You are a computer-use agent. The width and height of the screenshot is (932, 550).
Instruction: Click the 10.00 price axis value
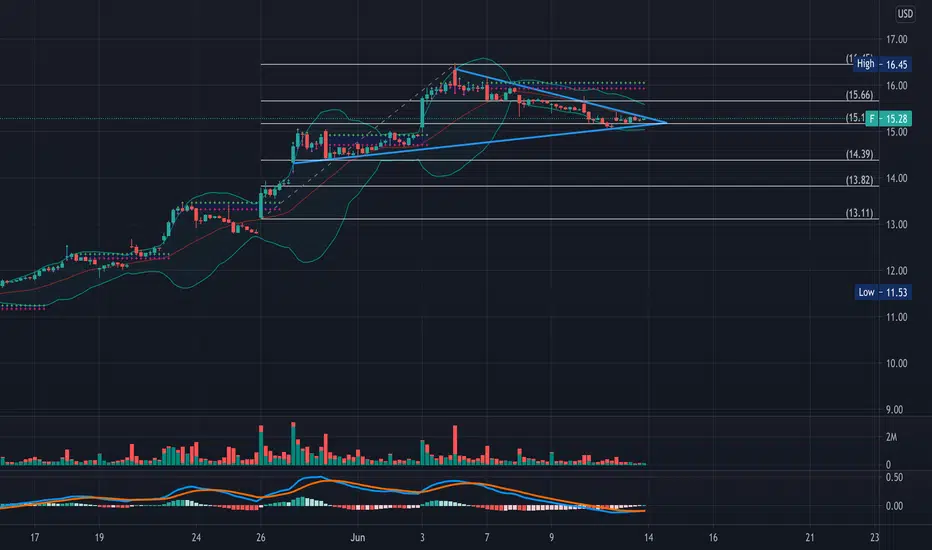896,363
